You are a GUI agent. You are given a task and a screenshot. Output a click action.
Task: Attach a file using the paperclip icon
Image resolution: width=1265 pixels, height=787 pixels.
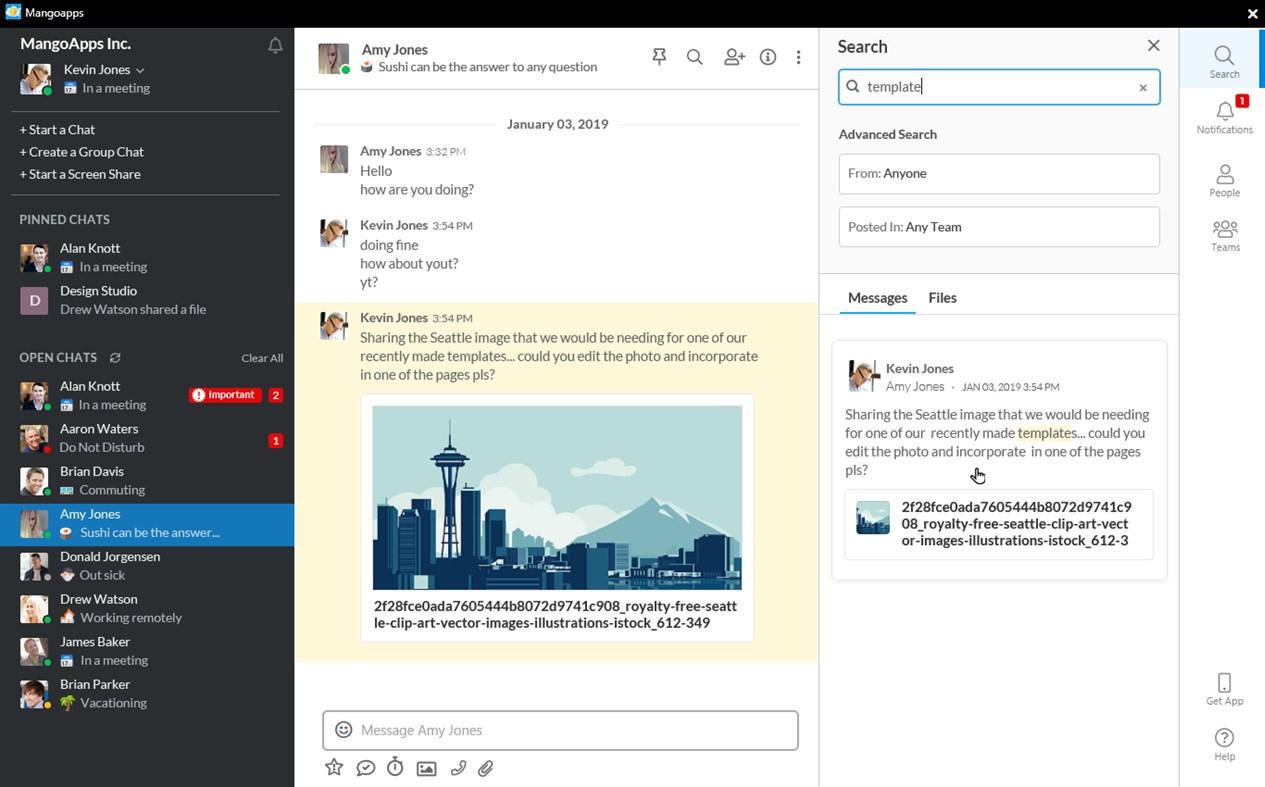pyautogui.click(x=487, y=768)
